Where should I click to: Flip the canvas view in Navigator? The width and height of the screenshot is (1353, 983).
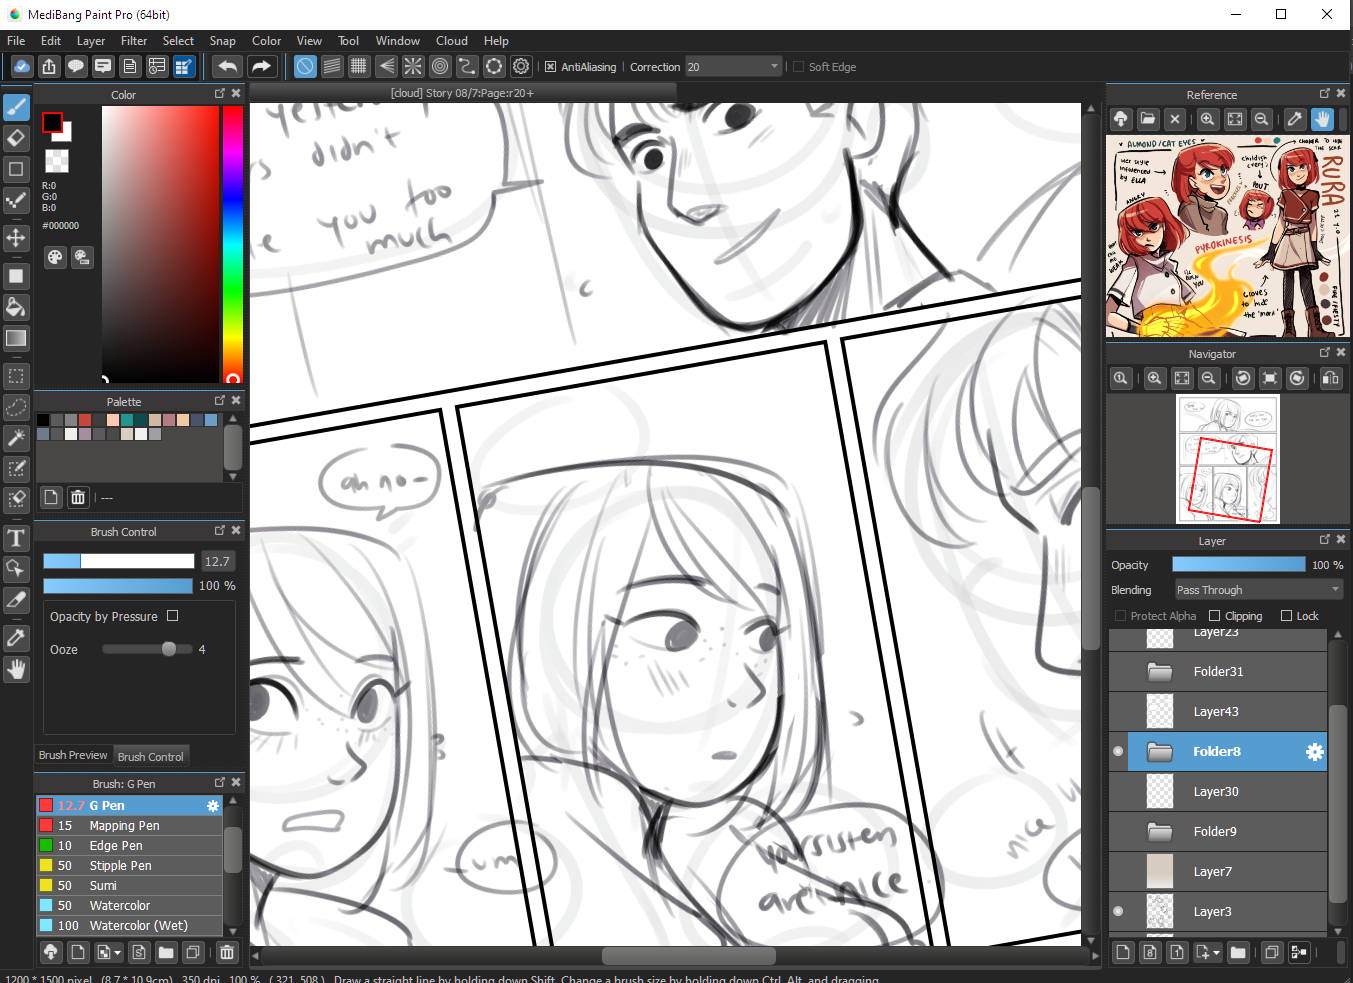pos(1331,378)
